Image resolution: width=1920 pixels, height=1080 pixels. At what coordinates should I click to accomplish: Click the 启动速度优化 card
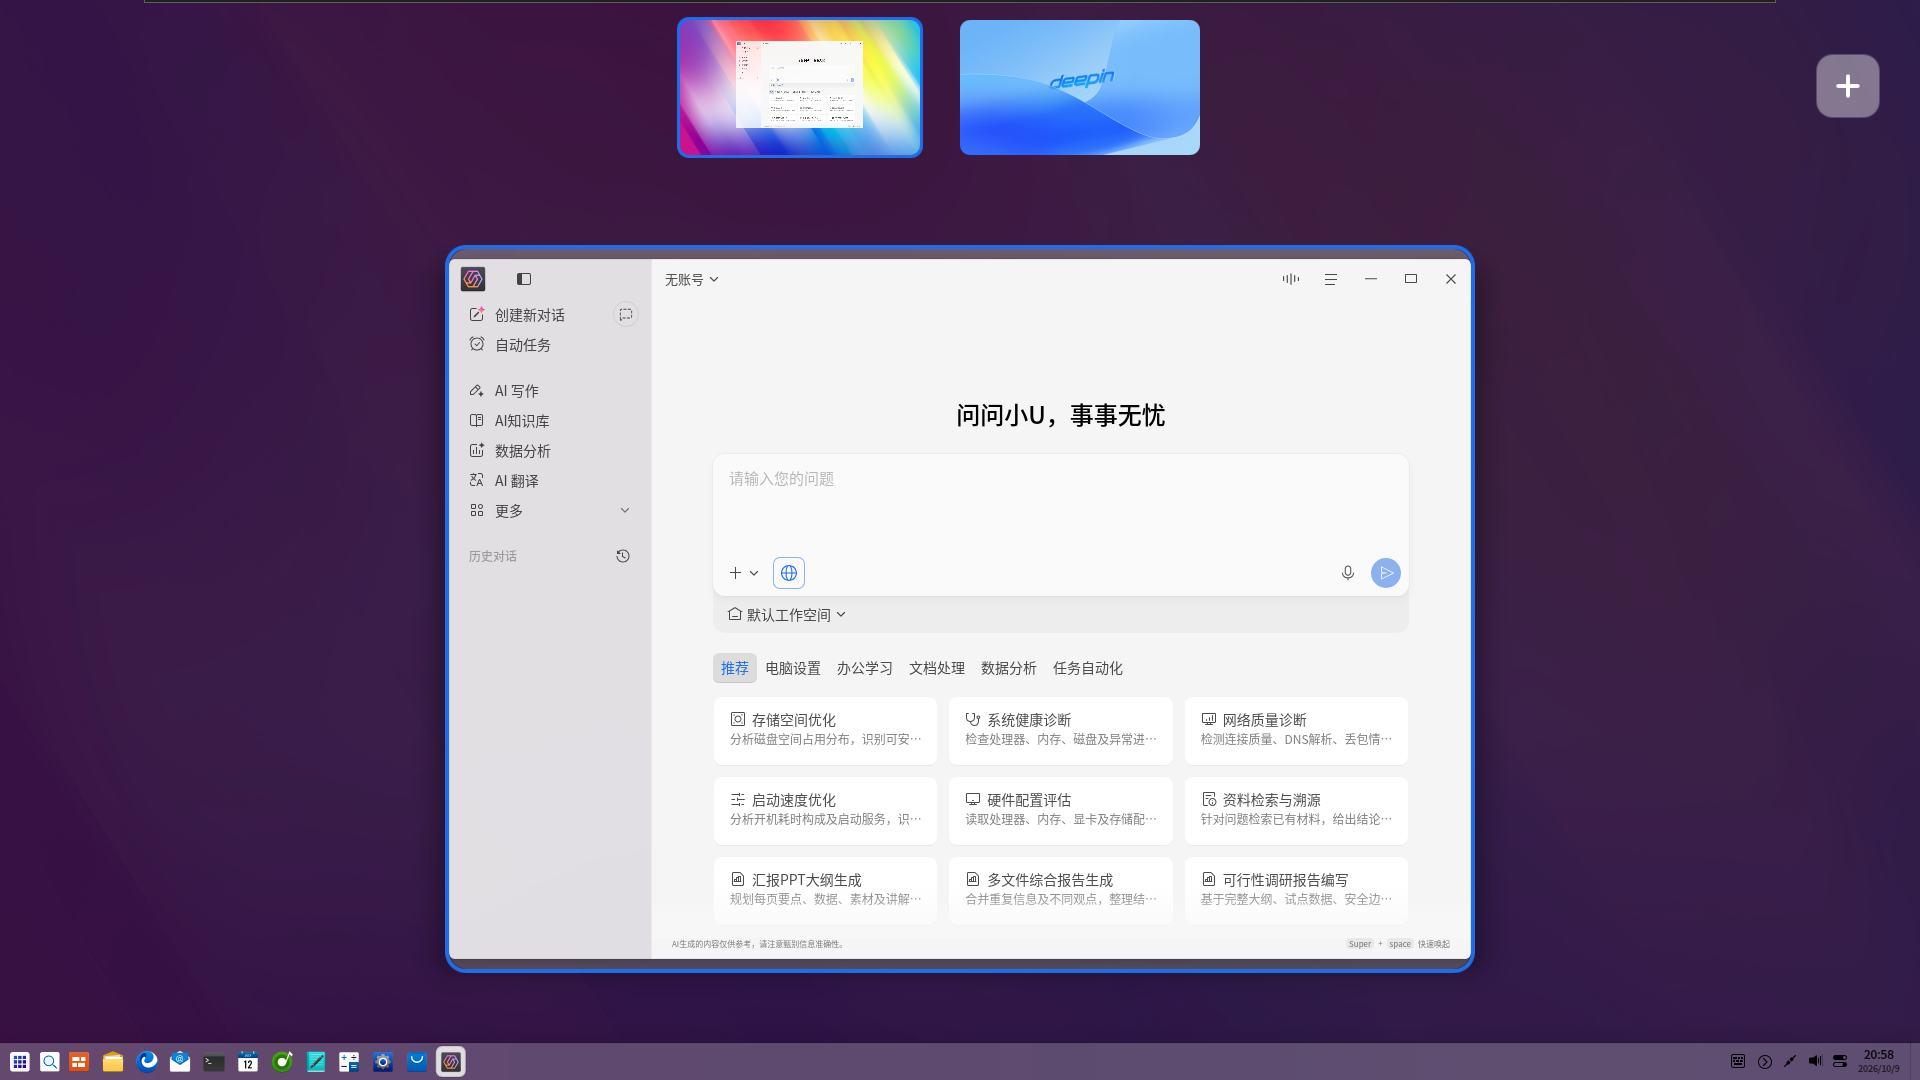pos(826,811)
